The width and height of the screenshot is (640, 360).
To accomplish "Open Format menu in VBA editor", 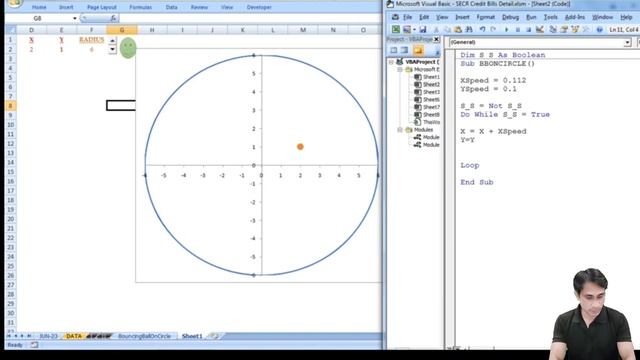I will click(486, 17).
